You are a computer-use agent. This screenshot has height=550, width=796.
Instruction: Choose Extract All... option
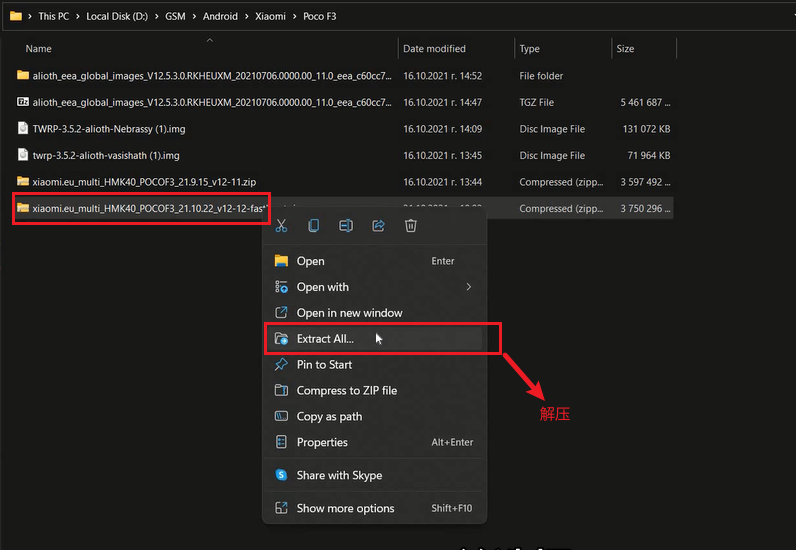click(375, 339)
